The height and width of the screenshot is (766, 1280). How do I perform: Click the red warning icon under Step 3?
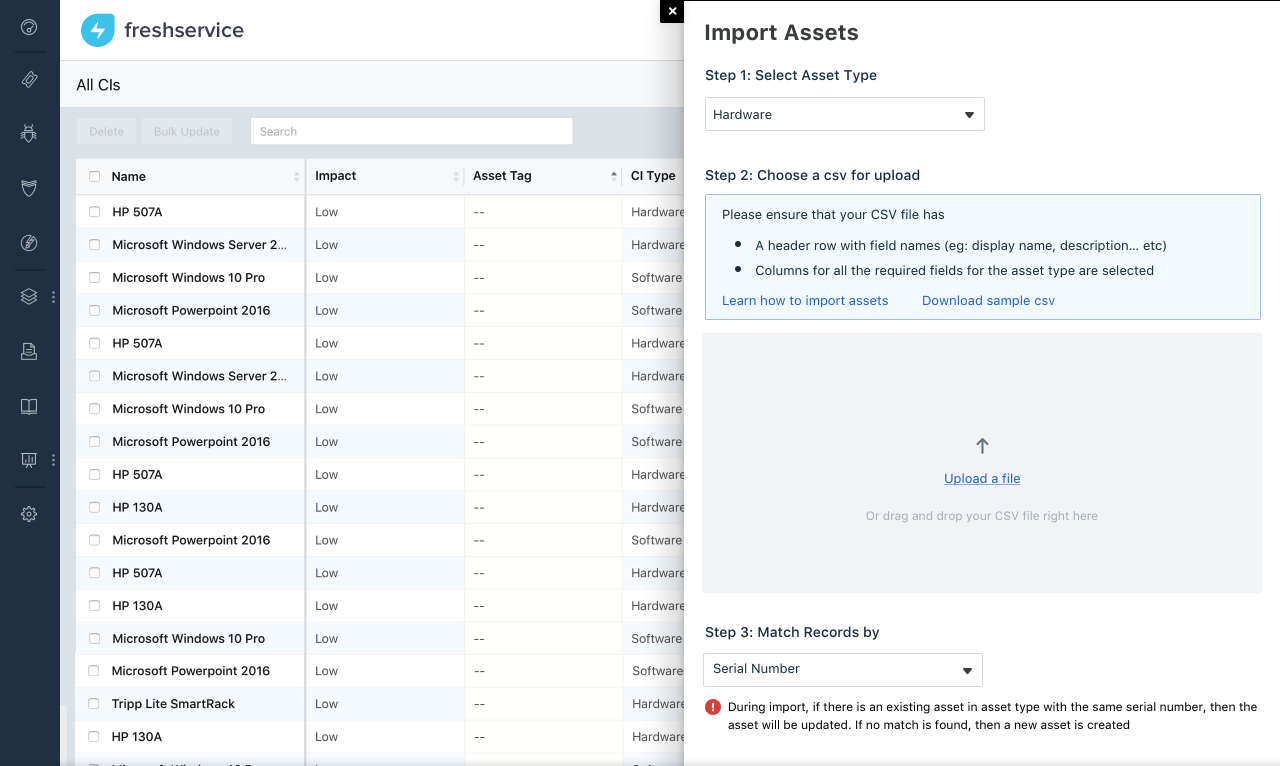click(713, 707)
